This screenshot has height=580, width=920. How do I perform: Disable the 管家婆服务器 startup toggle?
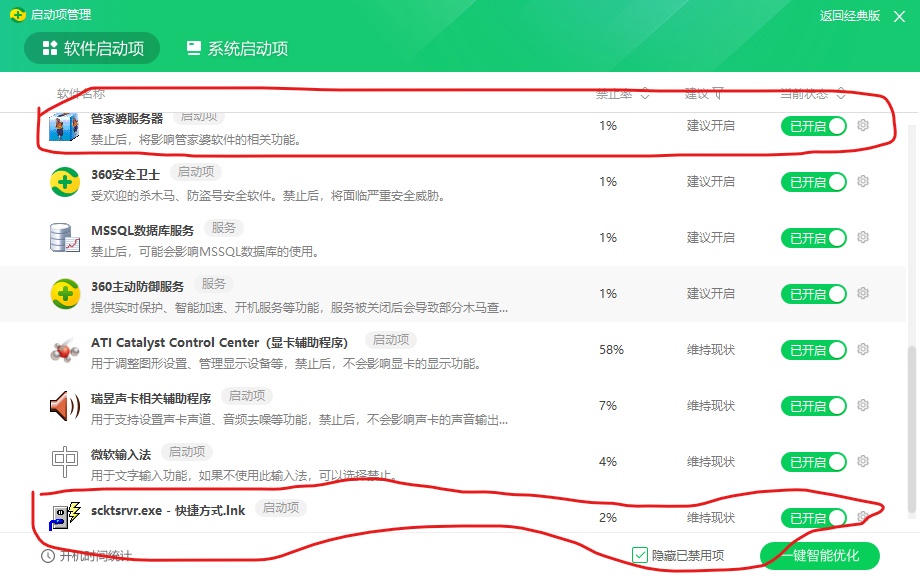click(814, 126)
